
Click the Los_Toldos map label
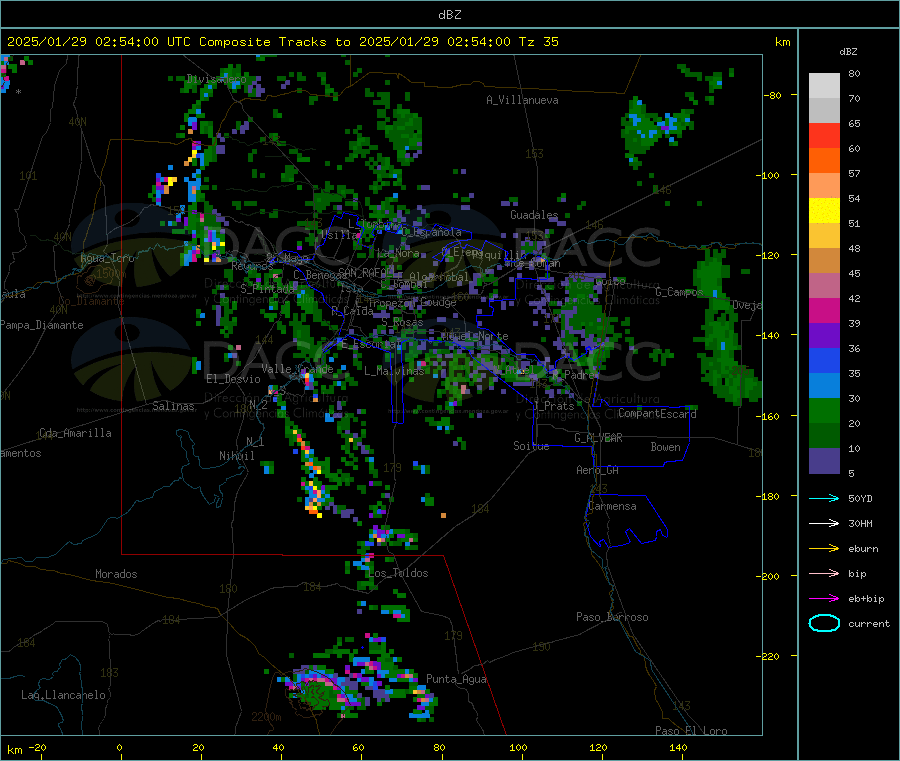(x=398, y=573)
